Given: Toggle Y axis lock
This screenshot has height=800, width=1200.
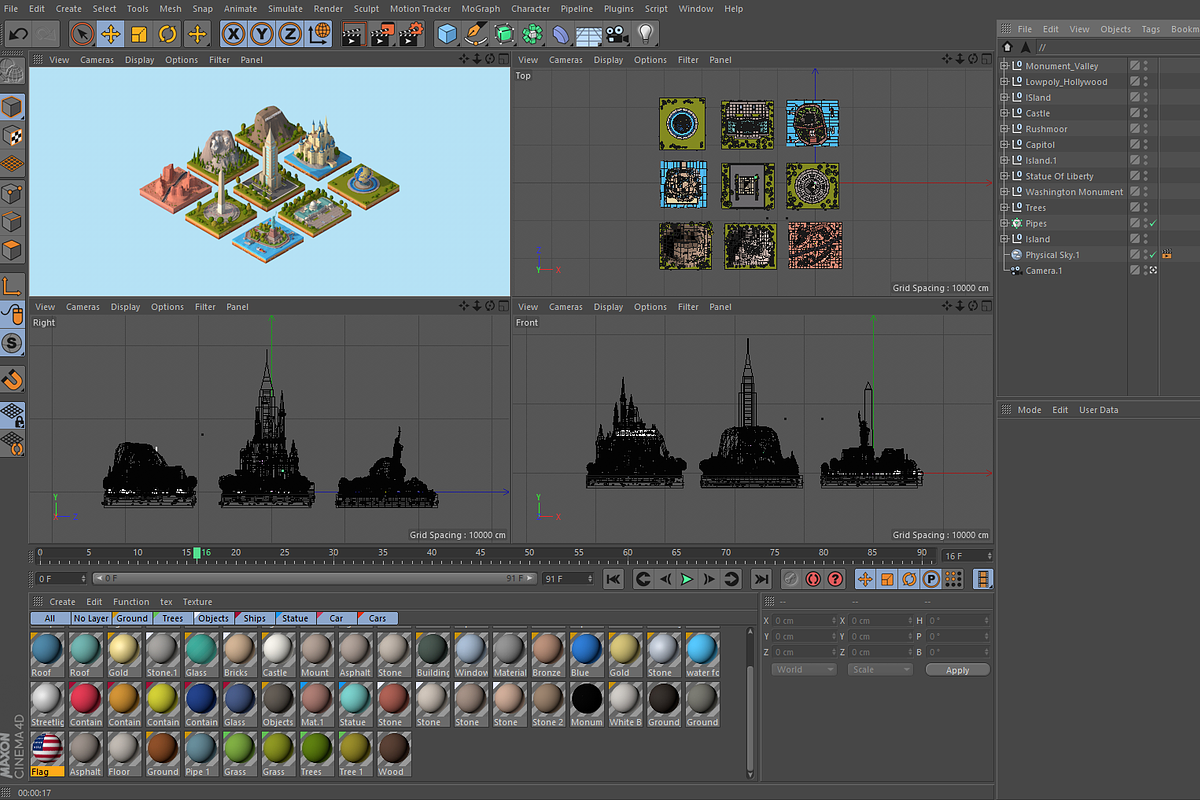Looking at the screenshot, I should coord(262,34).
